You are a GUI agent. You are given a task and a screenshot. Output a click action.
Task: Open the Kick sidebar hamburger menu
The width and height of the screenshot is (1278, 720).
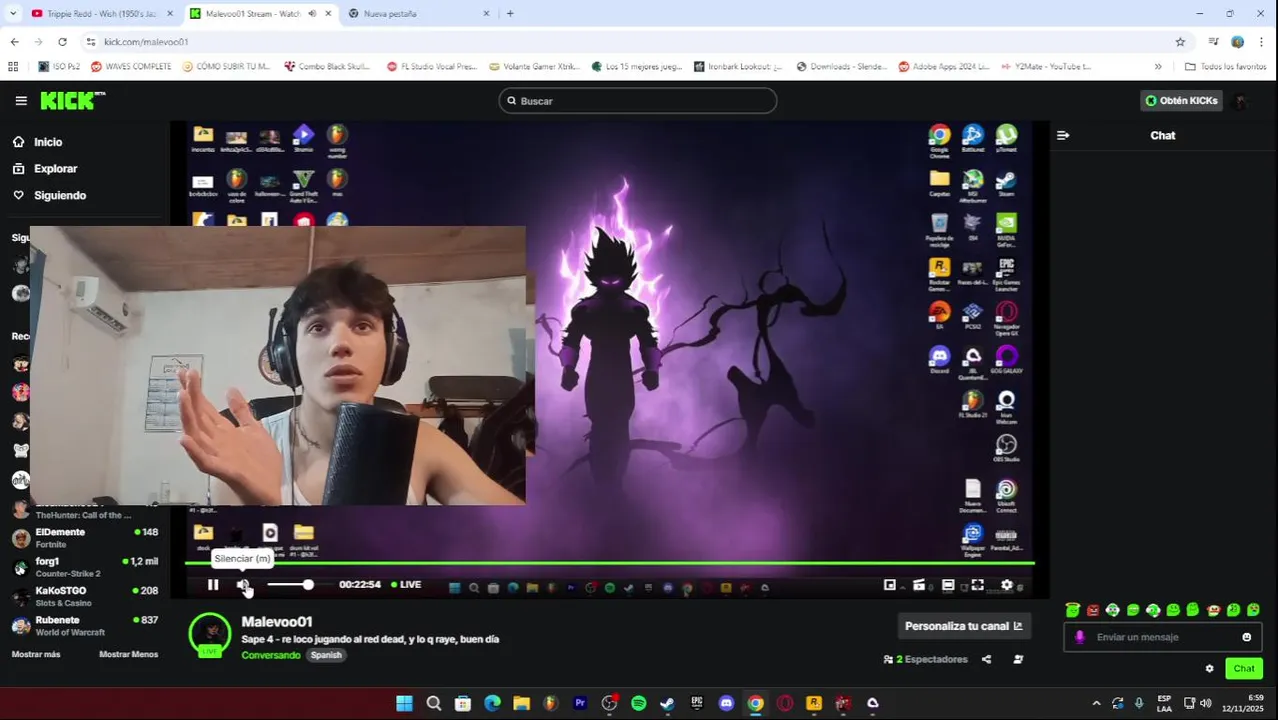(21, 101)
